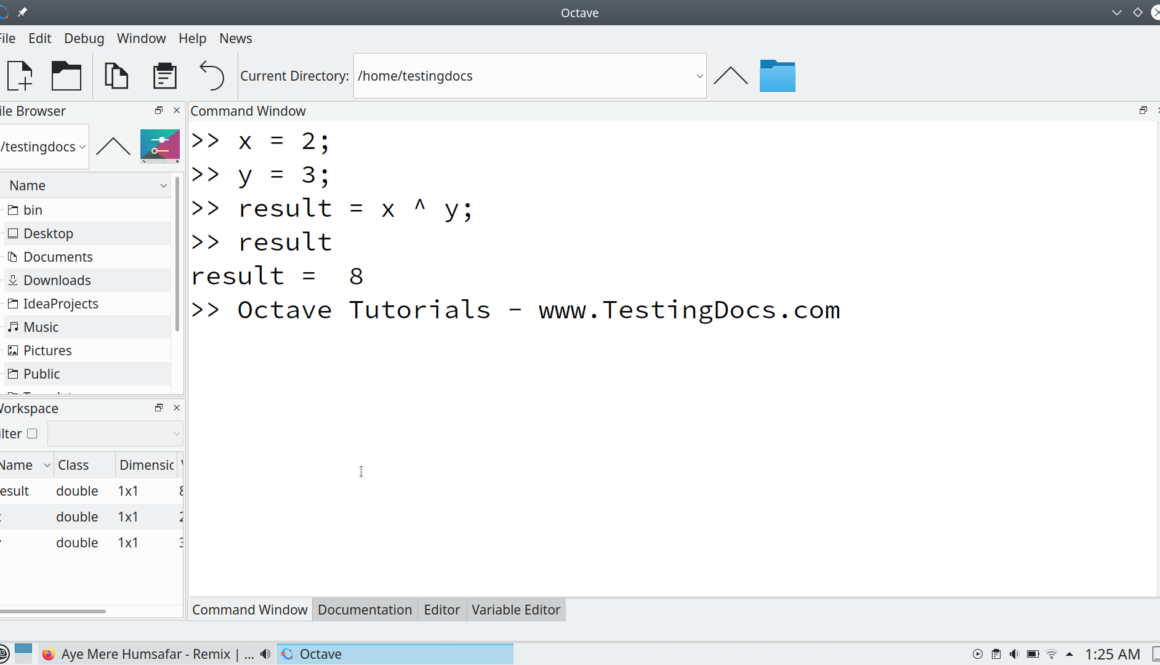The width and height of the screenshot is (1160, 665).
Task: Open File Browser settings icon
Action: click(x=160, y=146)
